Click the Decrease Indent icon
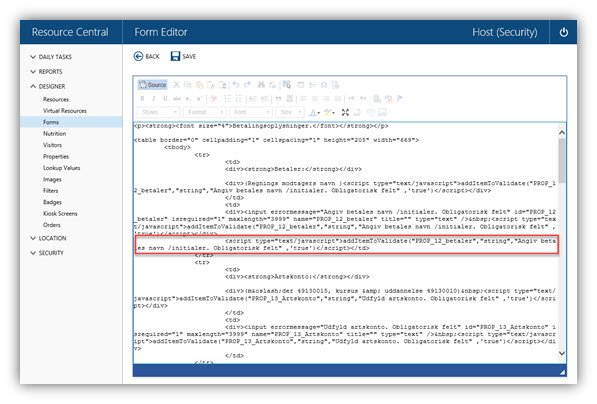 pyautogui.click(x=253, y=99)
